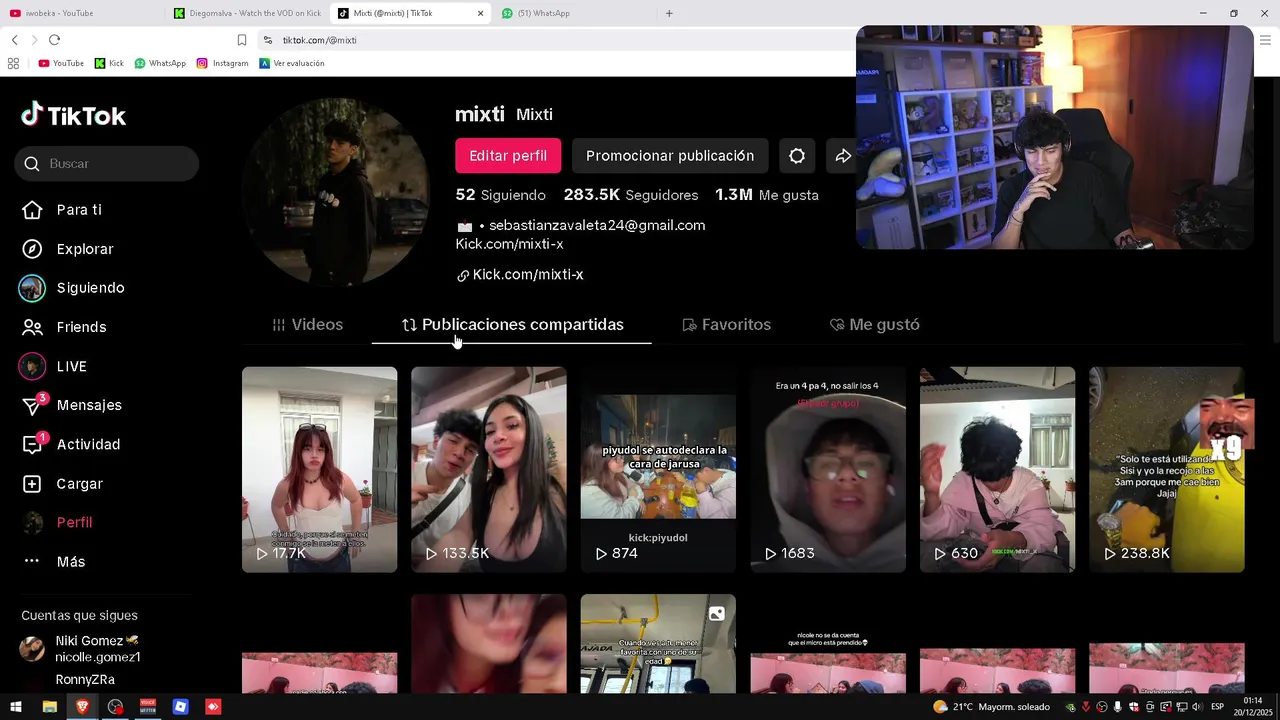The image size is (1280, 720).
Task: Open the YouTube bookmark
Action: [61, 63]
